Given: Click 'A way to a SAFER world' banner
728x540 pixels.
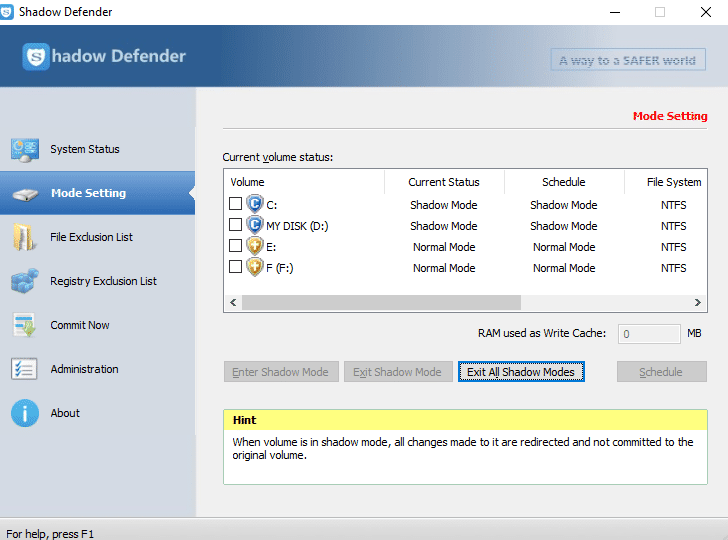Looking at the screenshot, I should coord(628,60).
